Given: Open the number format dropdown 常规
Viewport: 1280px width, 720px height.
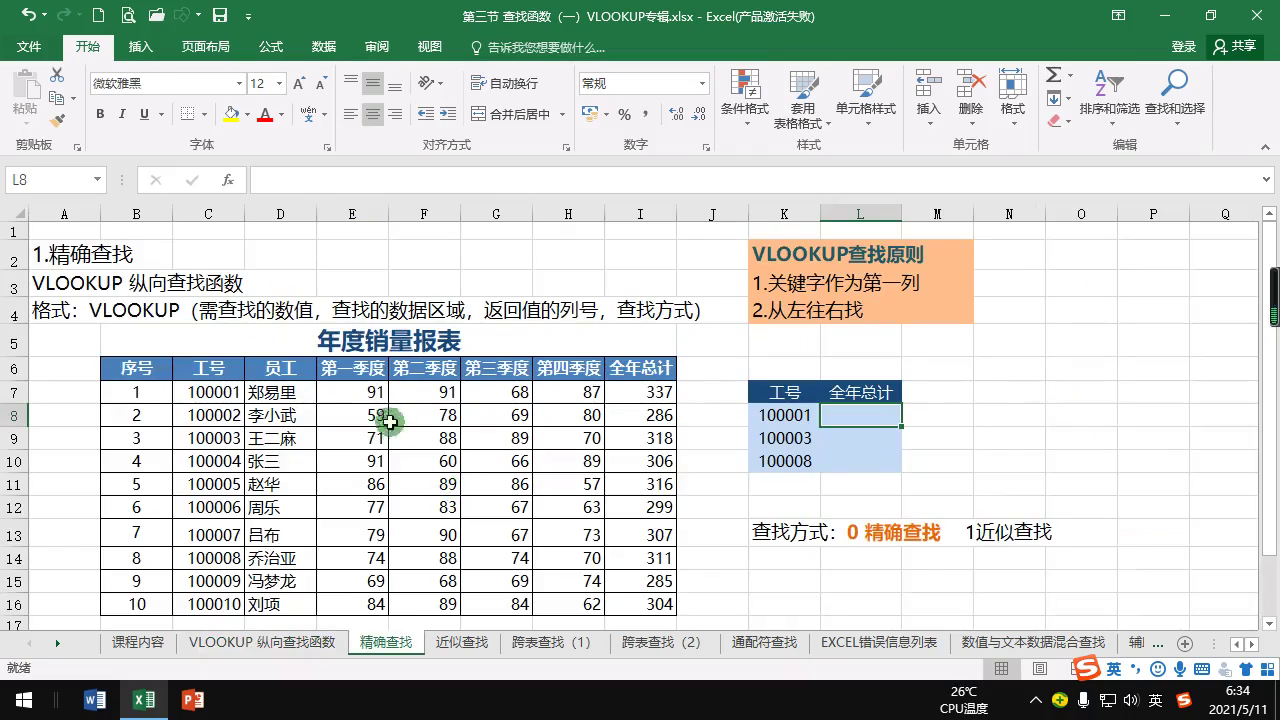Looking at the screenshot, I should pyautogui.click(x=703, y=84).
